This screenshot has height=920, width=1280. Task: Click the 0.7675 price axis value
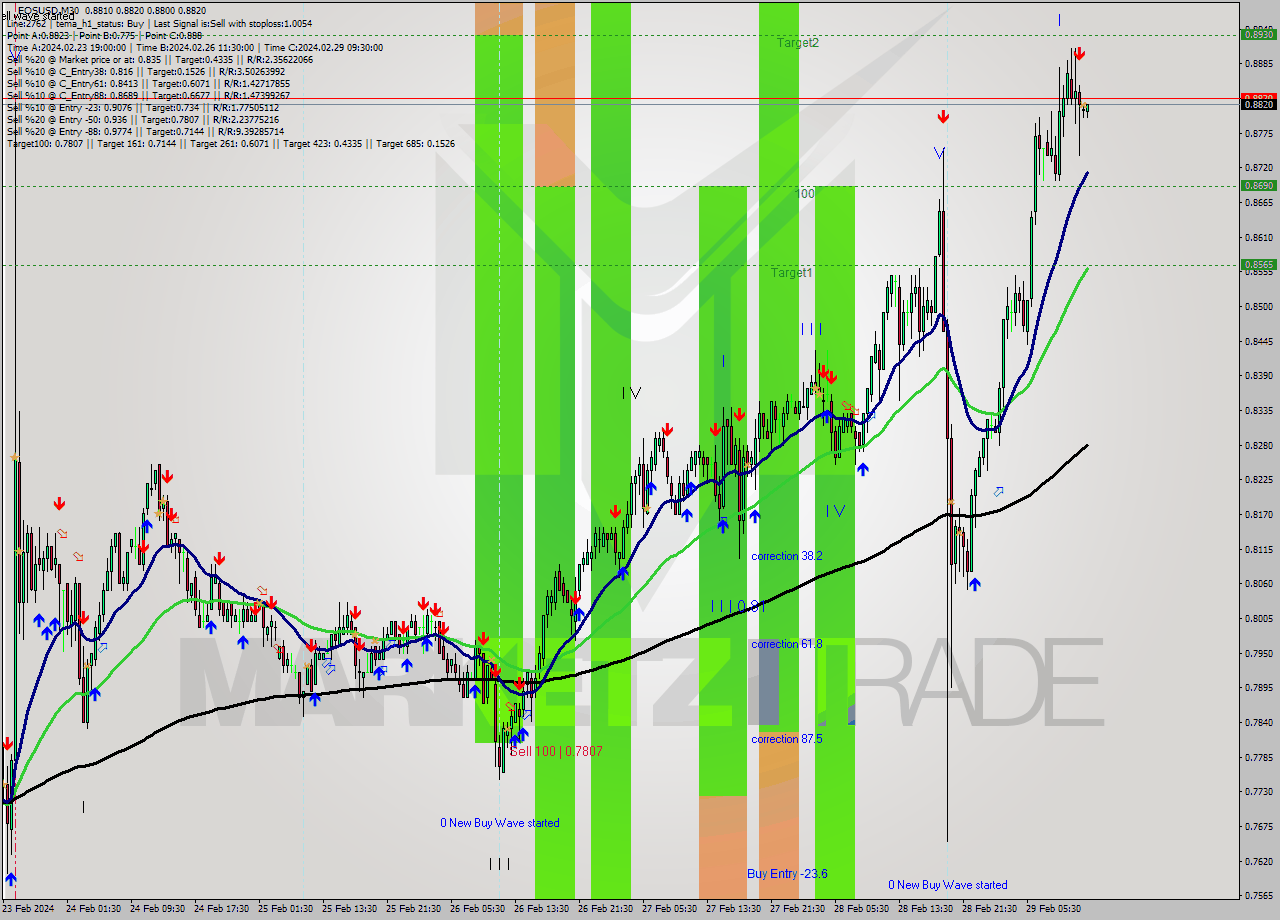tap(1258, 827)
